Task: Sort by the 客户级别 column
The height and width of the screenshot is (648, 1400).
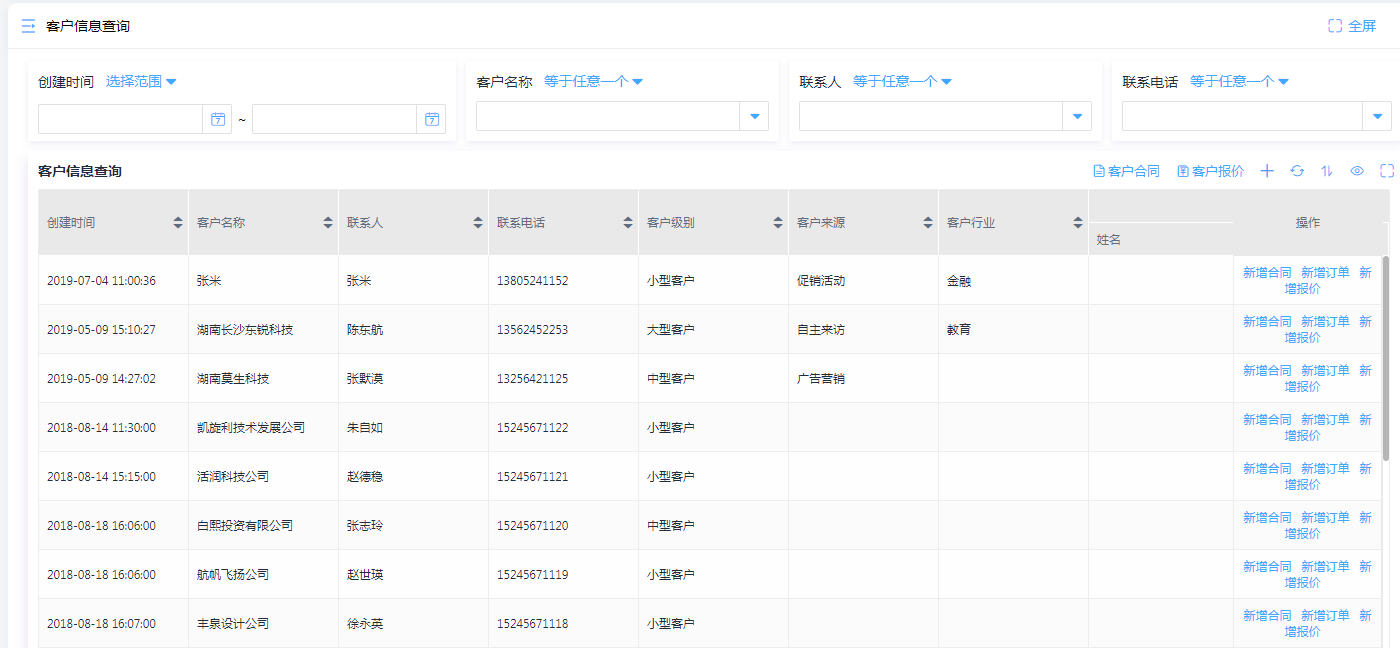Action: (778, 223)
